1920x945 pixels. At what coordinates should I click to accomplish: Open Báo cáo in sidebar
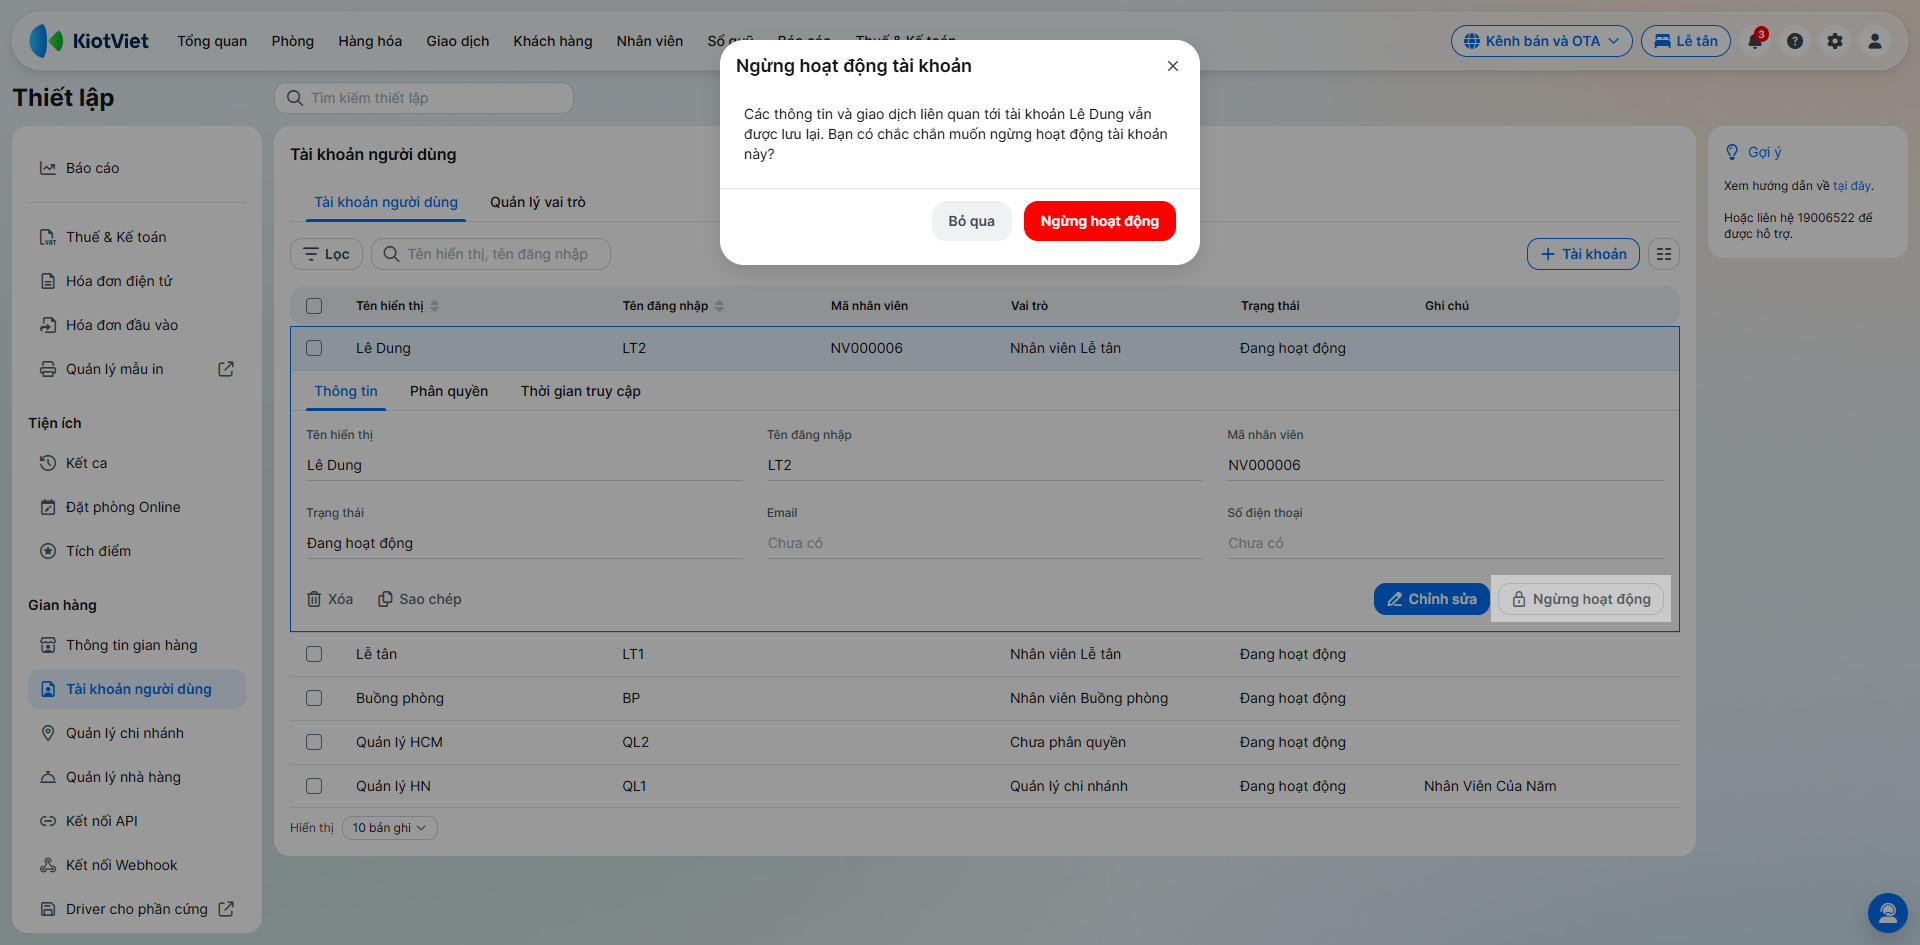click(137, 168)
